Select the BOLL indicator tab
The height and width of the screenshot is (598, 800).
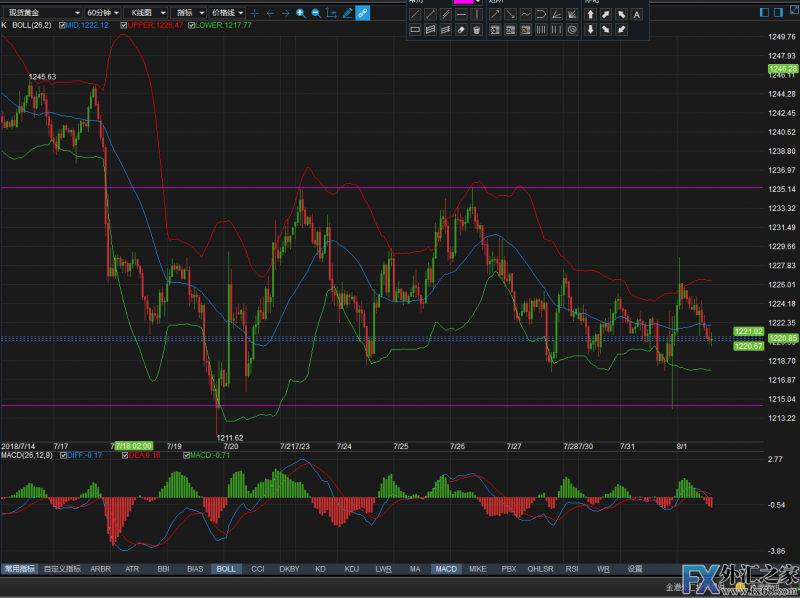[x=226, y=568]
